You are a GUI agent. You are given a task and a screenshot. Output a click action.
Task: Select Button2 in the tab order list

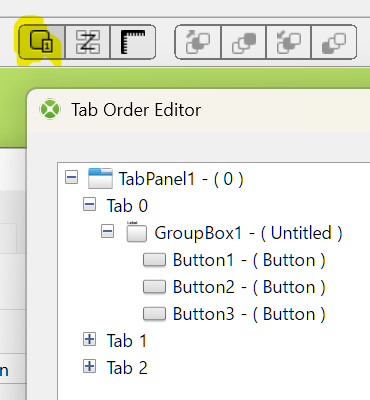[x=234, y=287]
